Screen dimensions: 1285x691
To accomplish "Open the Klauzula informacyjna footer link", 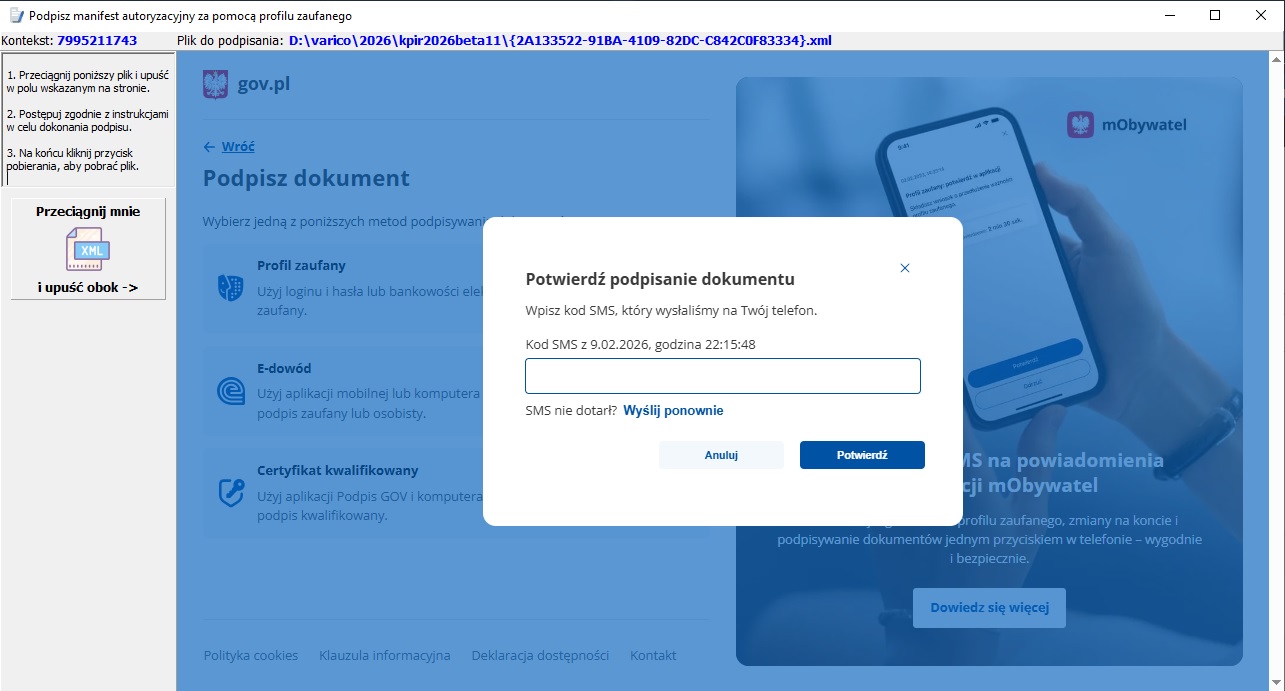I will coord(385,655).
